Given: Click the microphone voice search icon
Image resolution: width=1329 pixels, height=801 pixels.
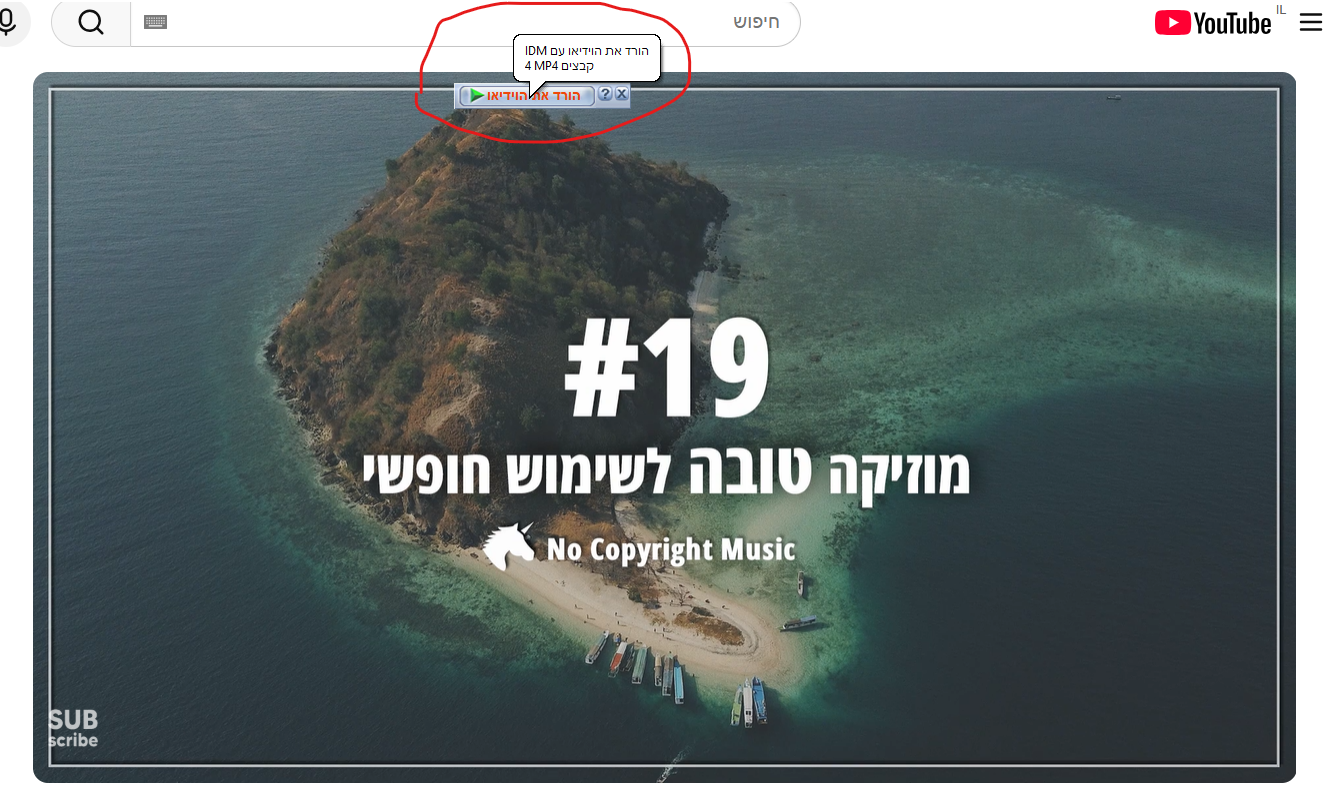Looking at the screenshot, I should point(8,22).
